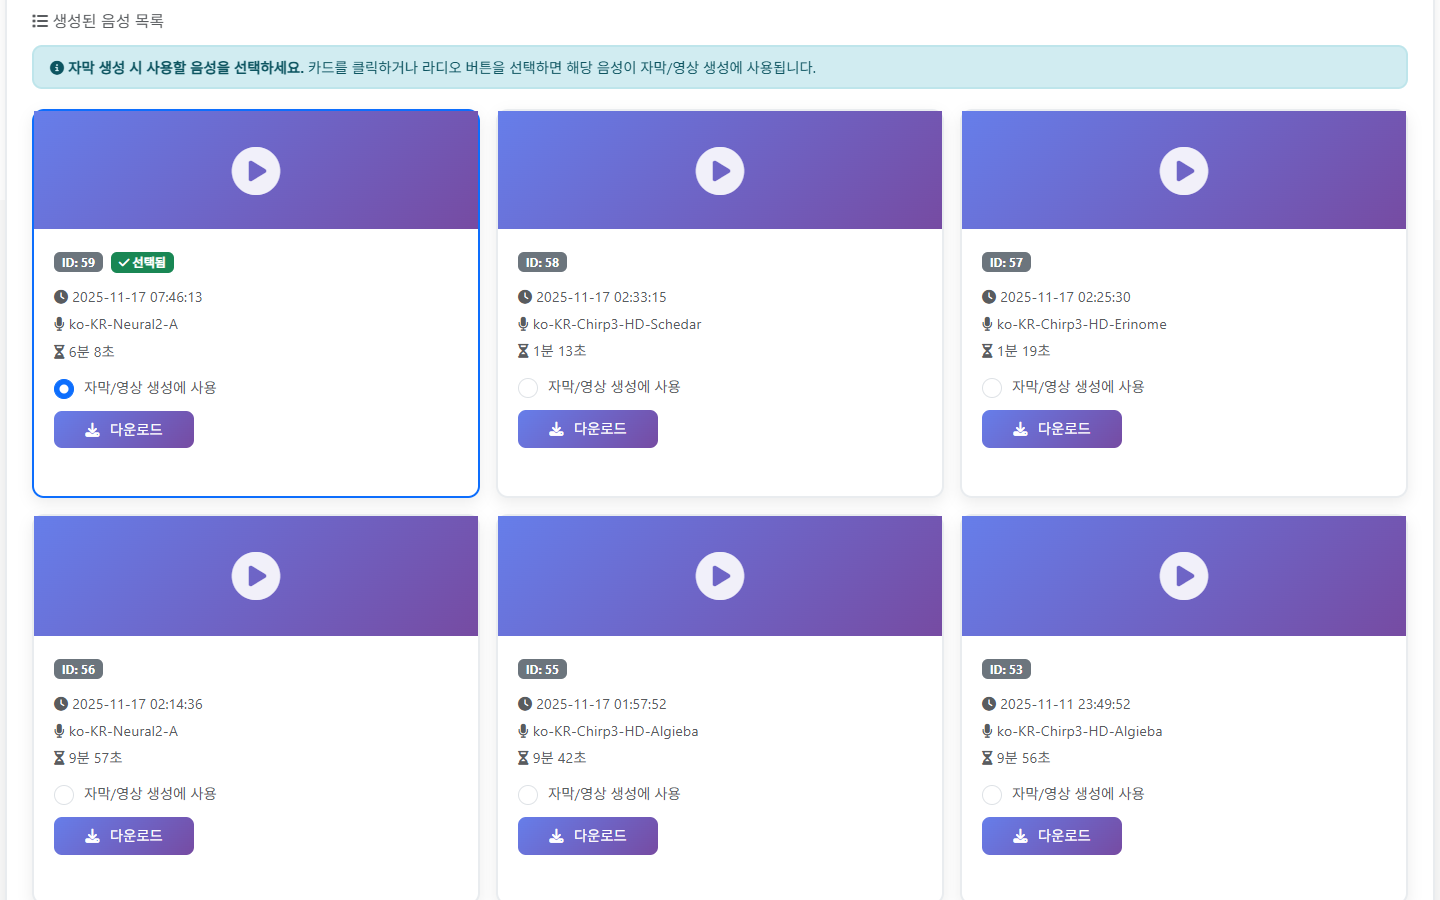The height and width of the screenshot is (900, 1440).
Task: Click the timestamp 2025-11-11 23:49:52
Action: point(1065,704)
